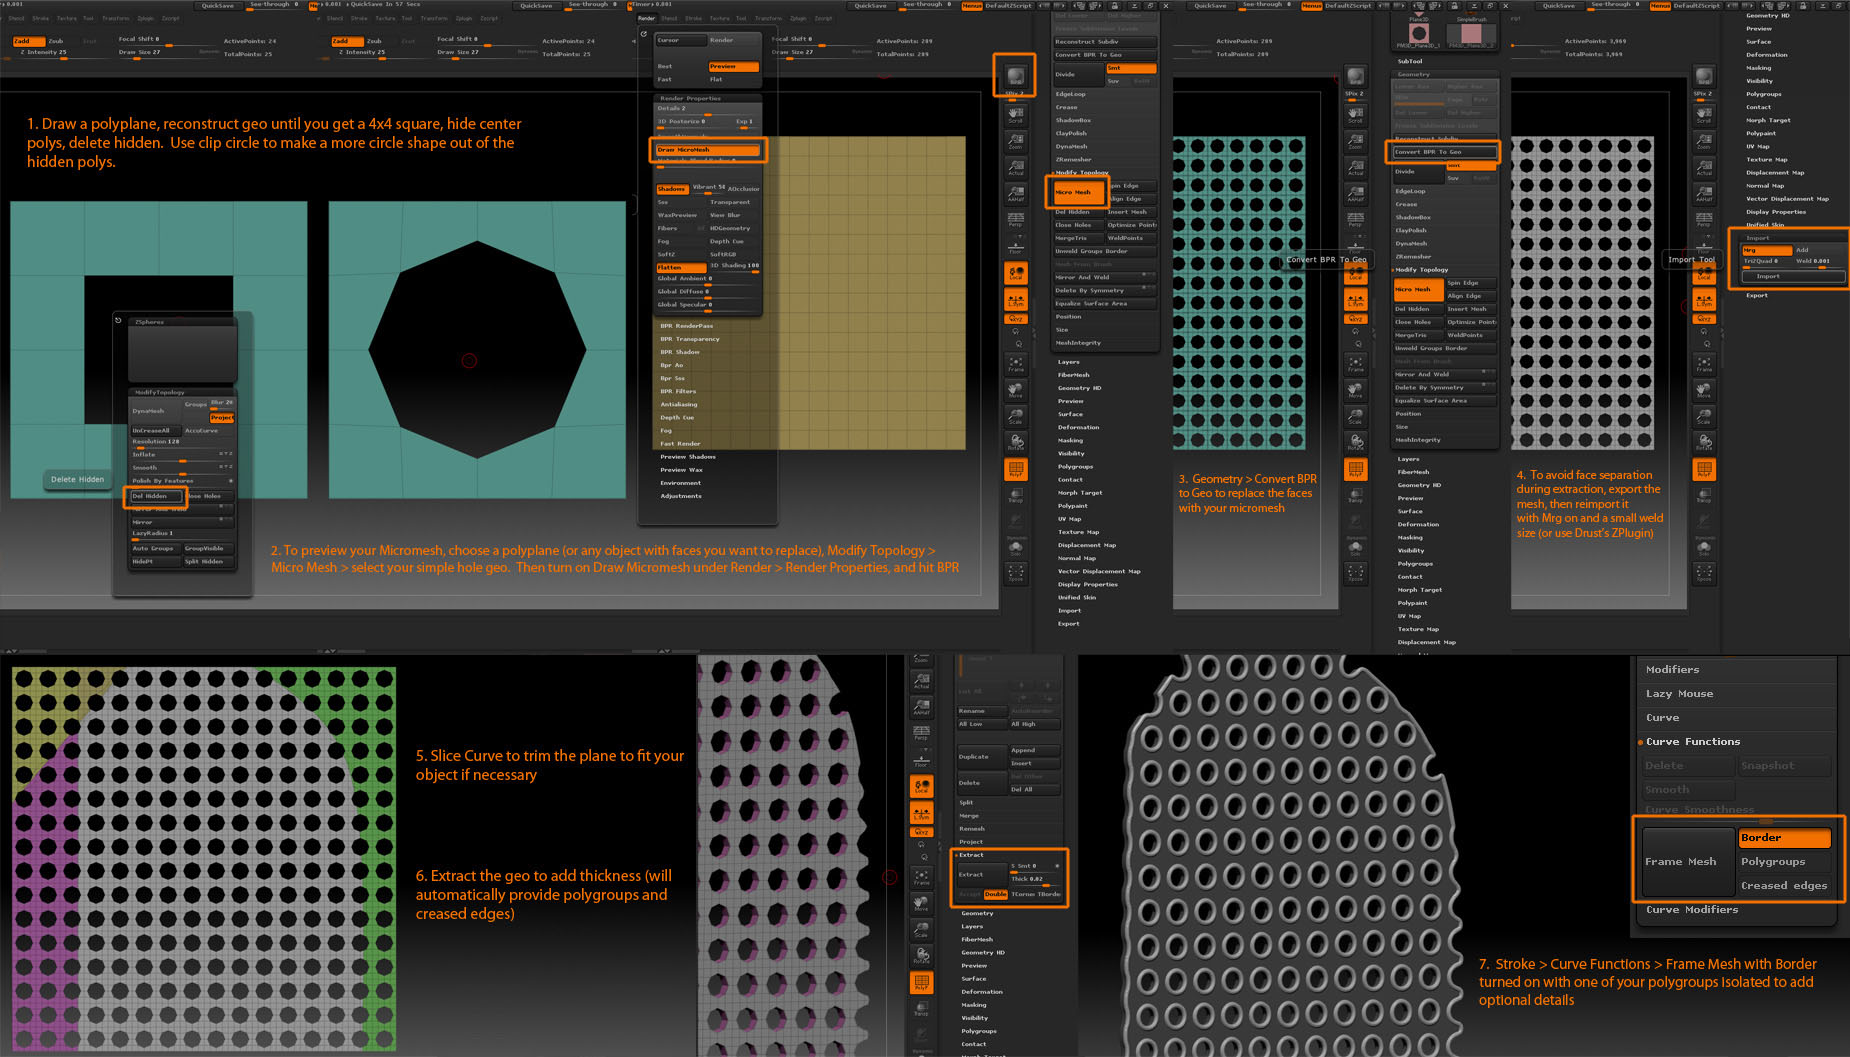The width and height of the screenshot is (1850, 1057).
Task: Toggle Double option in Extract section
Action: point(995,894)
